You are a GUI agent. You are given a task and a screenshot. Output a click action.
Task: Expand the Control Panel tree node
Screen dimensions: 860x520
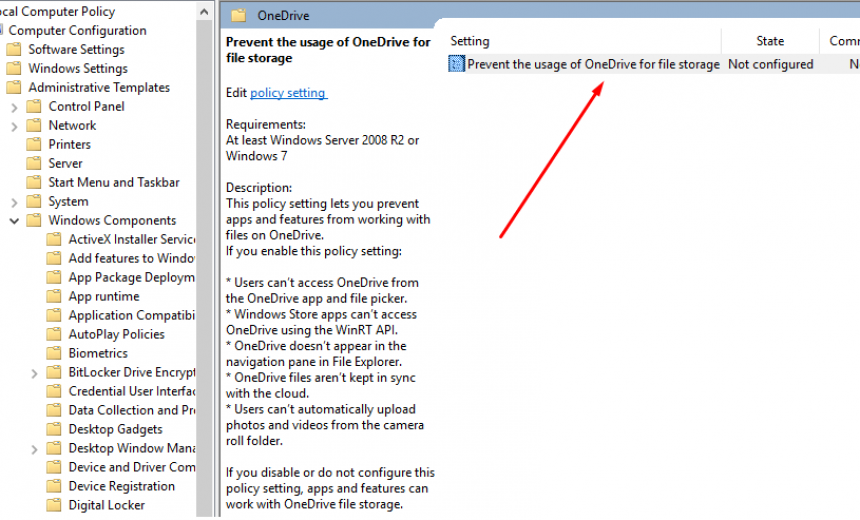(x=14, y=108)
